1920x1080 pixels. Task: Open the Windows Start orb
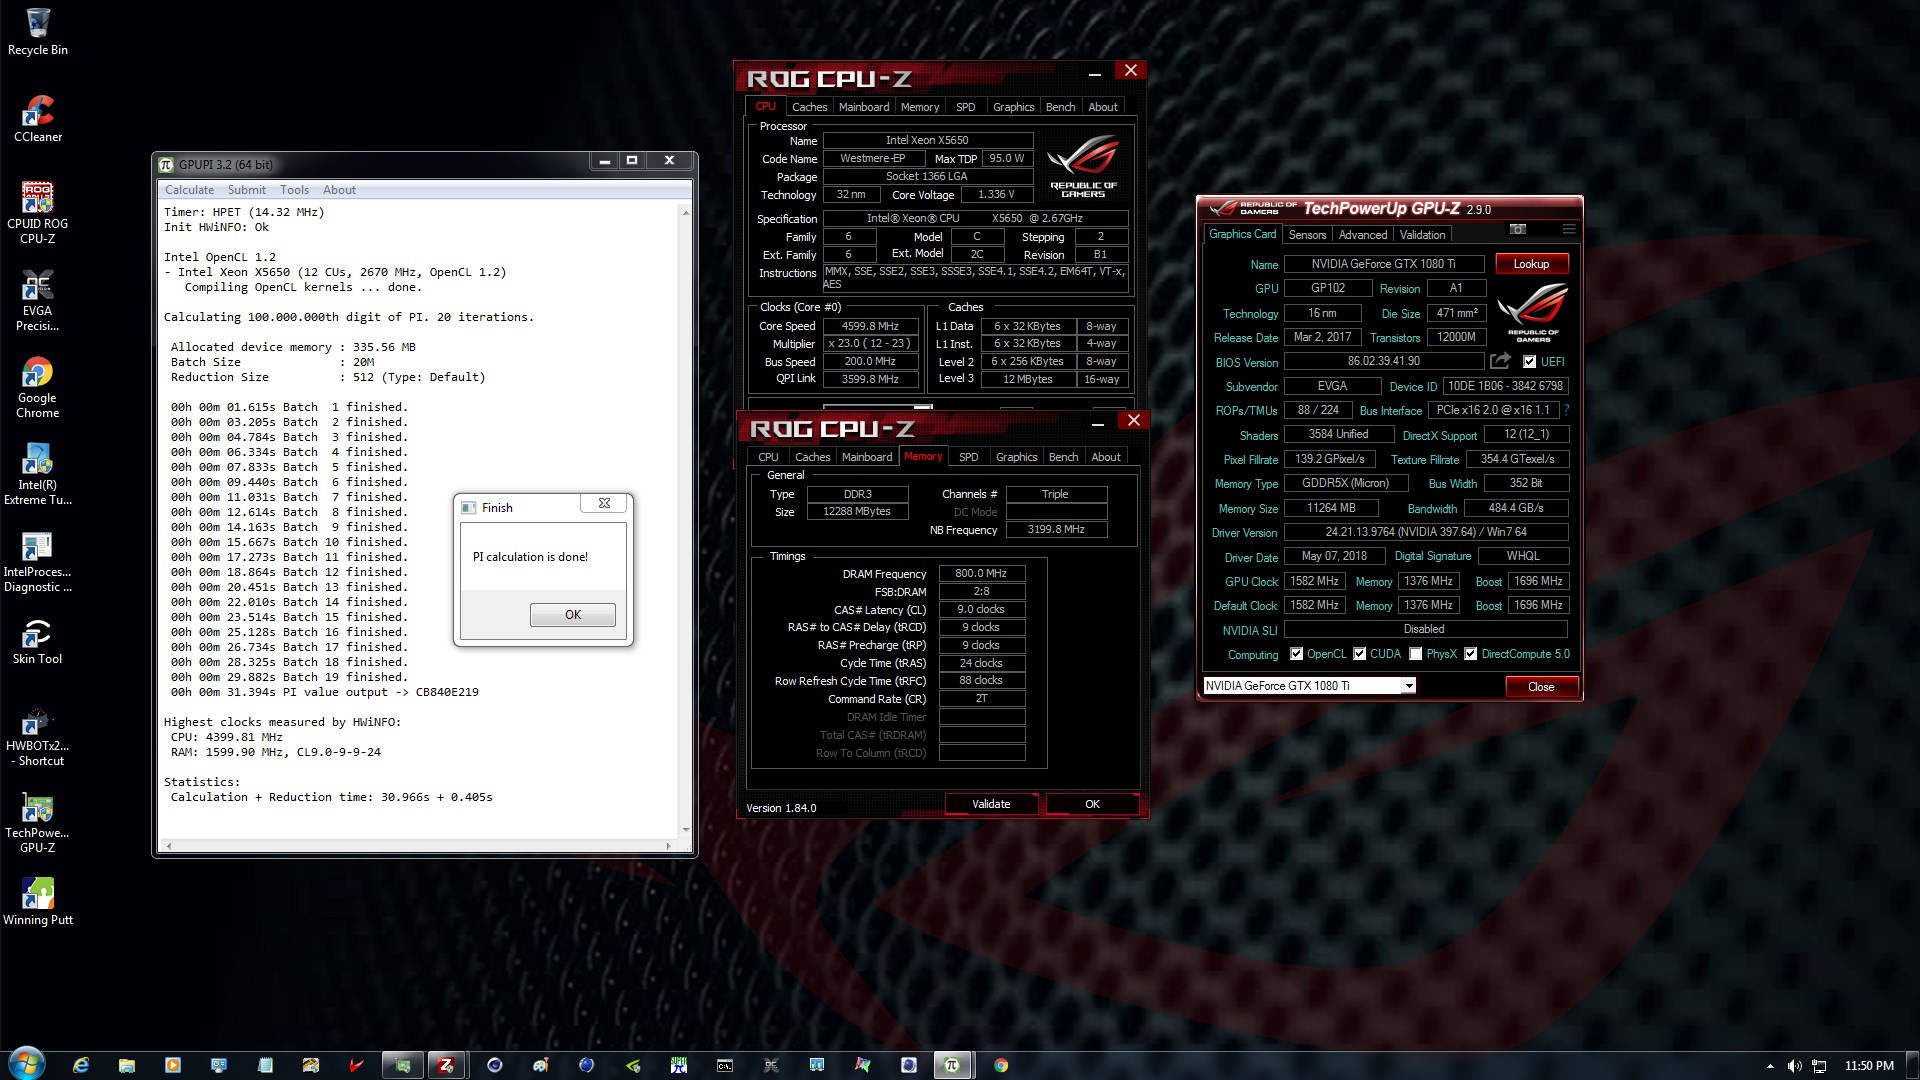(x=27, y=1063)
